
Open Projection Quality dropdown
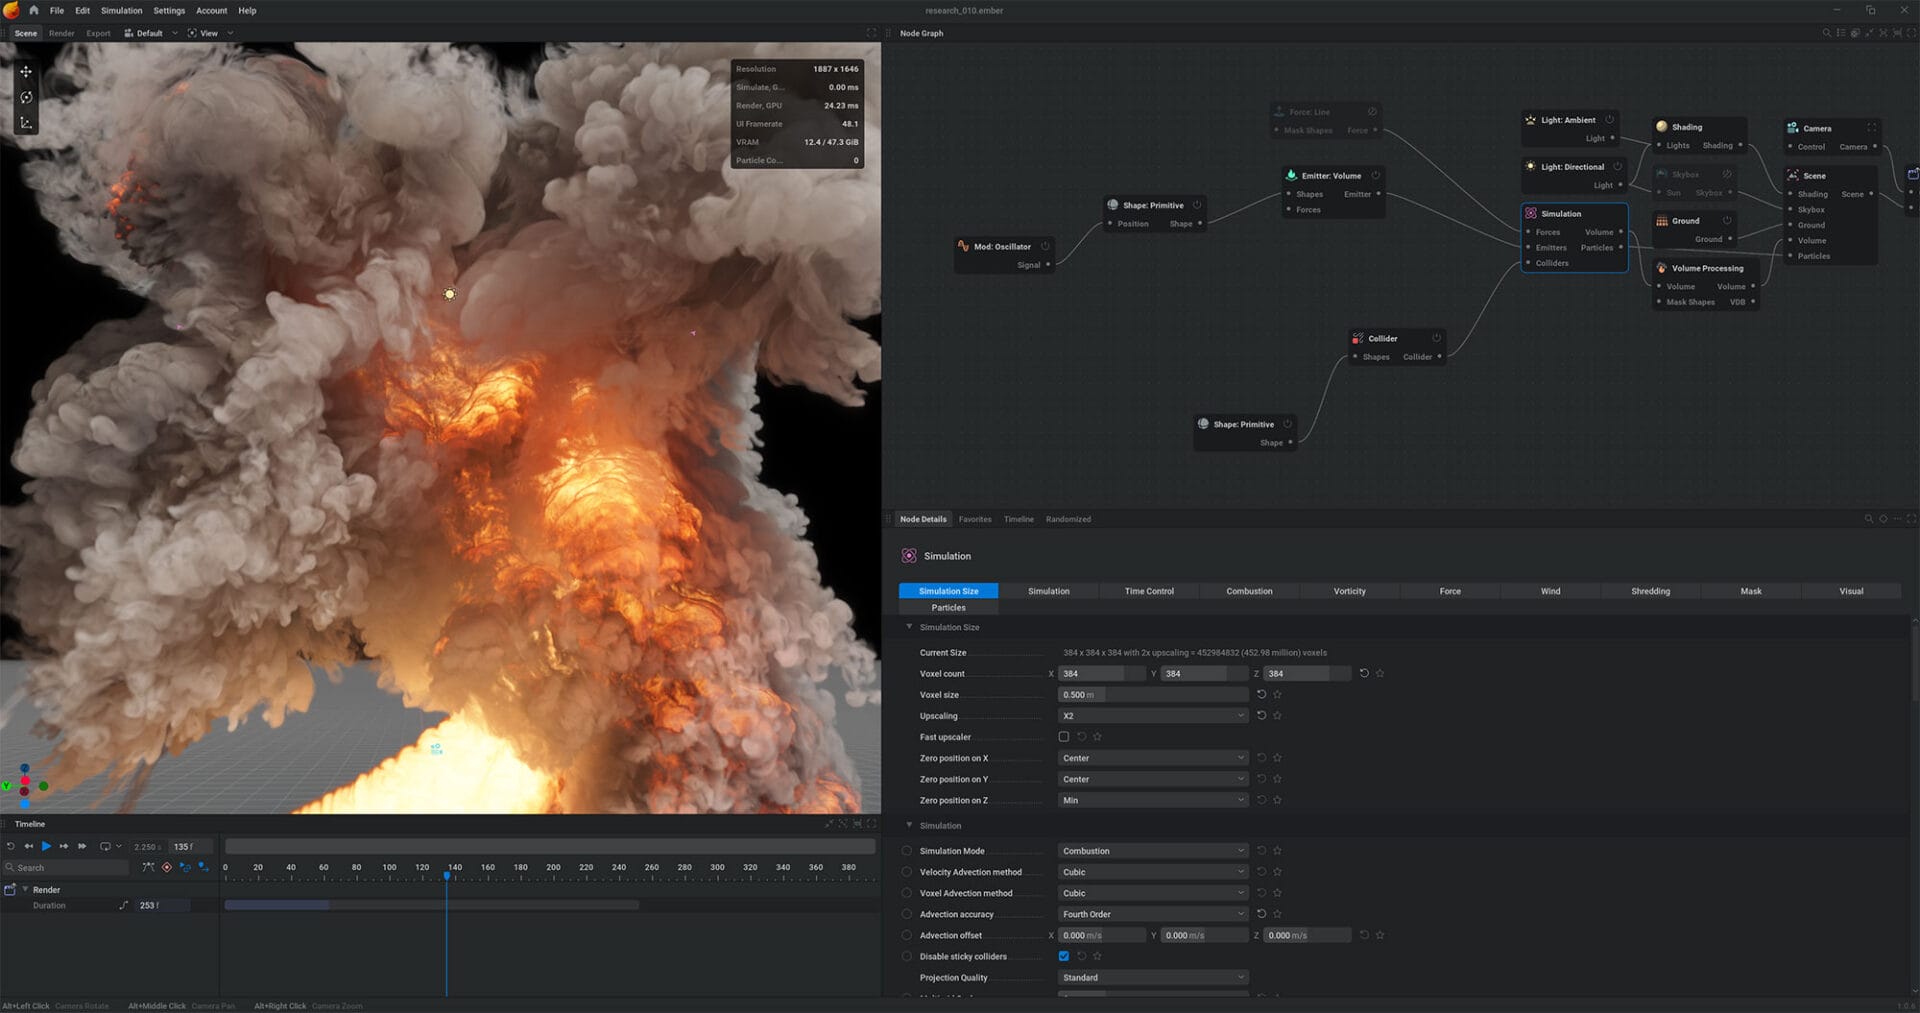click(1153, 977)
